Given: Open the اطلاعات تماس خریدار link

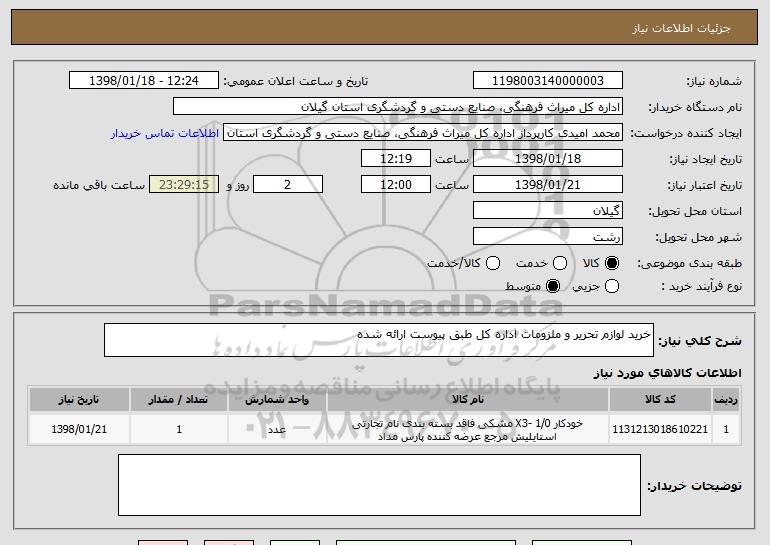Looking at the screenshot, I should [x=165, y=133].
